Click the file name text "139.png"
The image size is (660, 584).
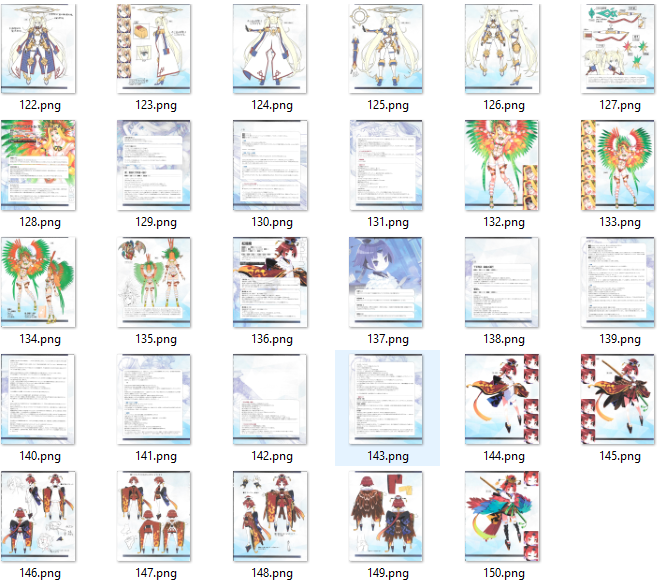620,339
